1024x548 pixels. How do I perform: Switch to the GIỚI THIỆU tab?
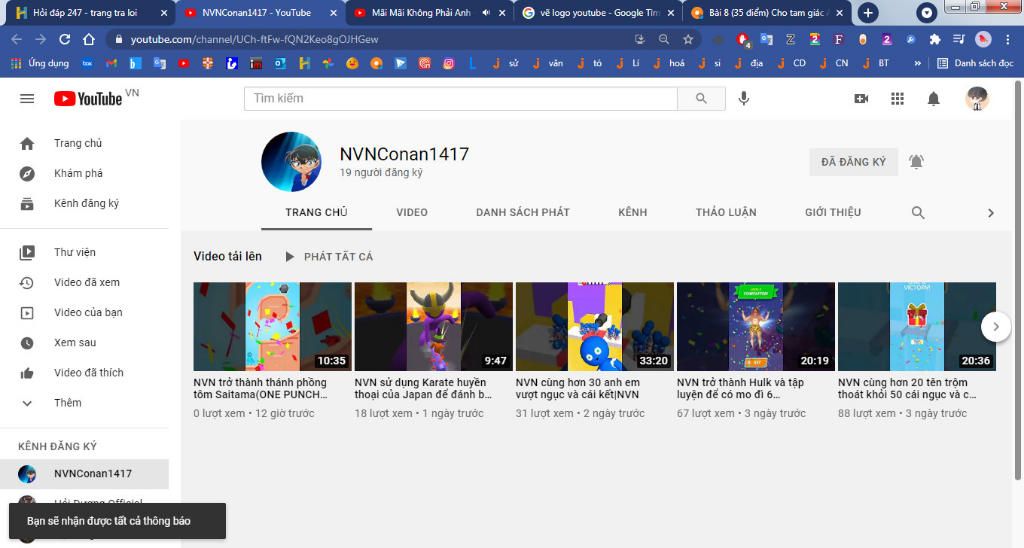click(833, 212)
